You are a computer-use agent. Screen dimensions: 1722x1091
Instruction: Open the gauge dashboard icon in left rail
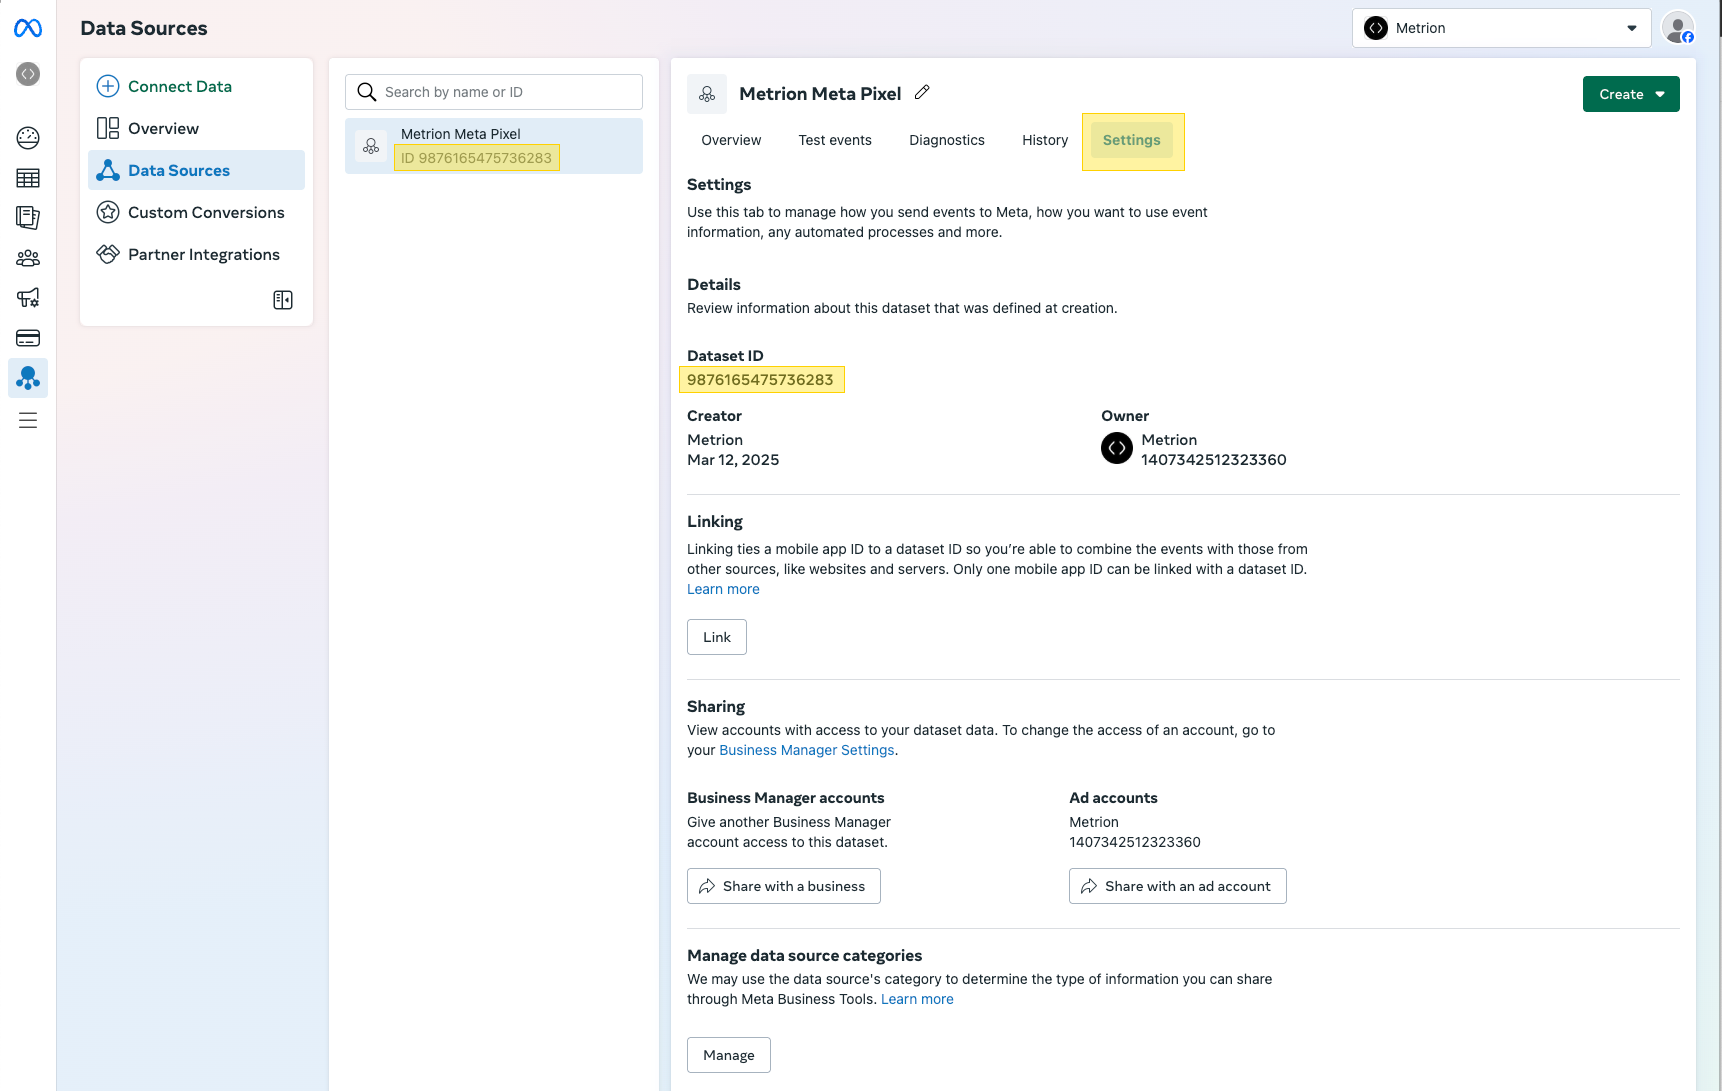28,138
